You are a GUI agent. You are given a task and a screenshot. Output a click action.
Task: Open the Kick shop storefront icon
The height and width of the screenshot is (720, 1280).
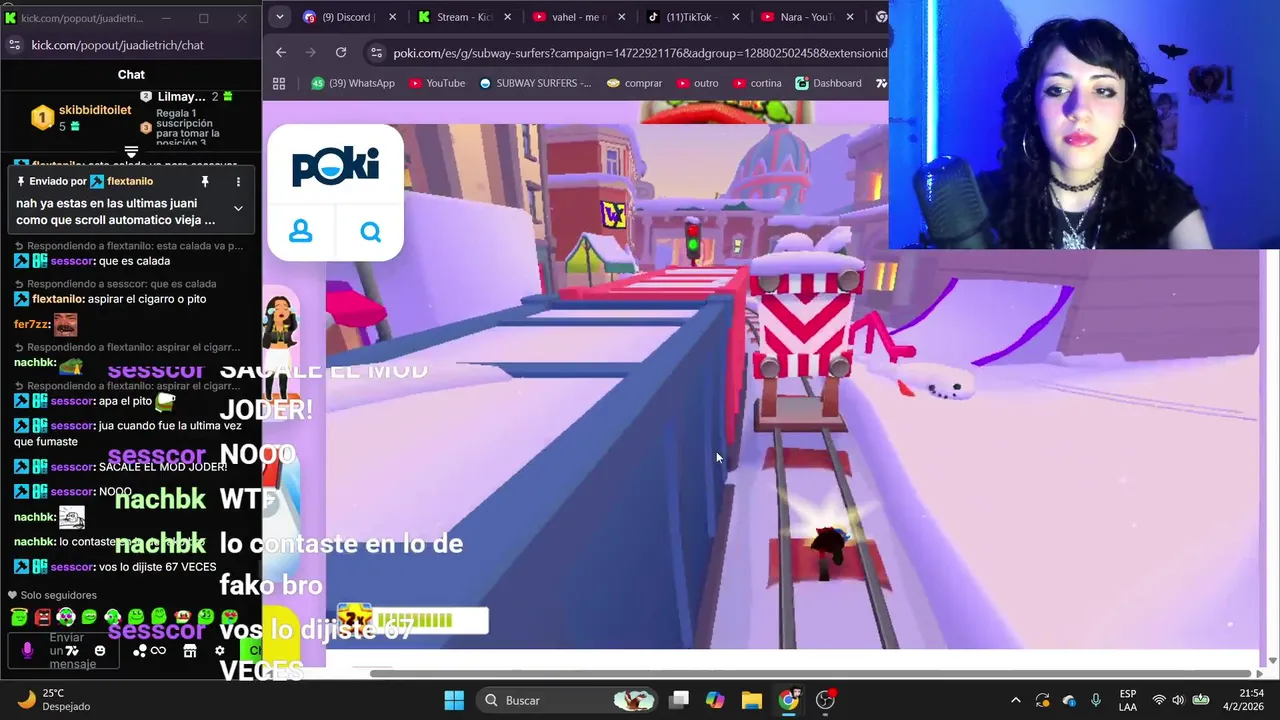coord(190,651)
